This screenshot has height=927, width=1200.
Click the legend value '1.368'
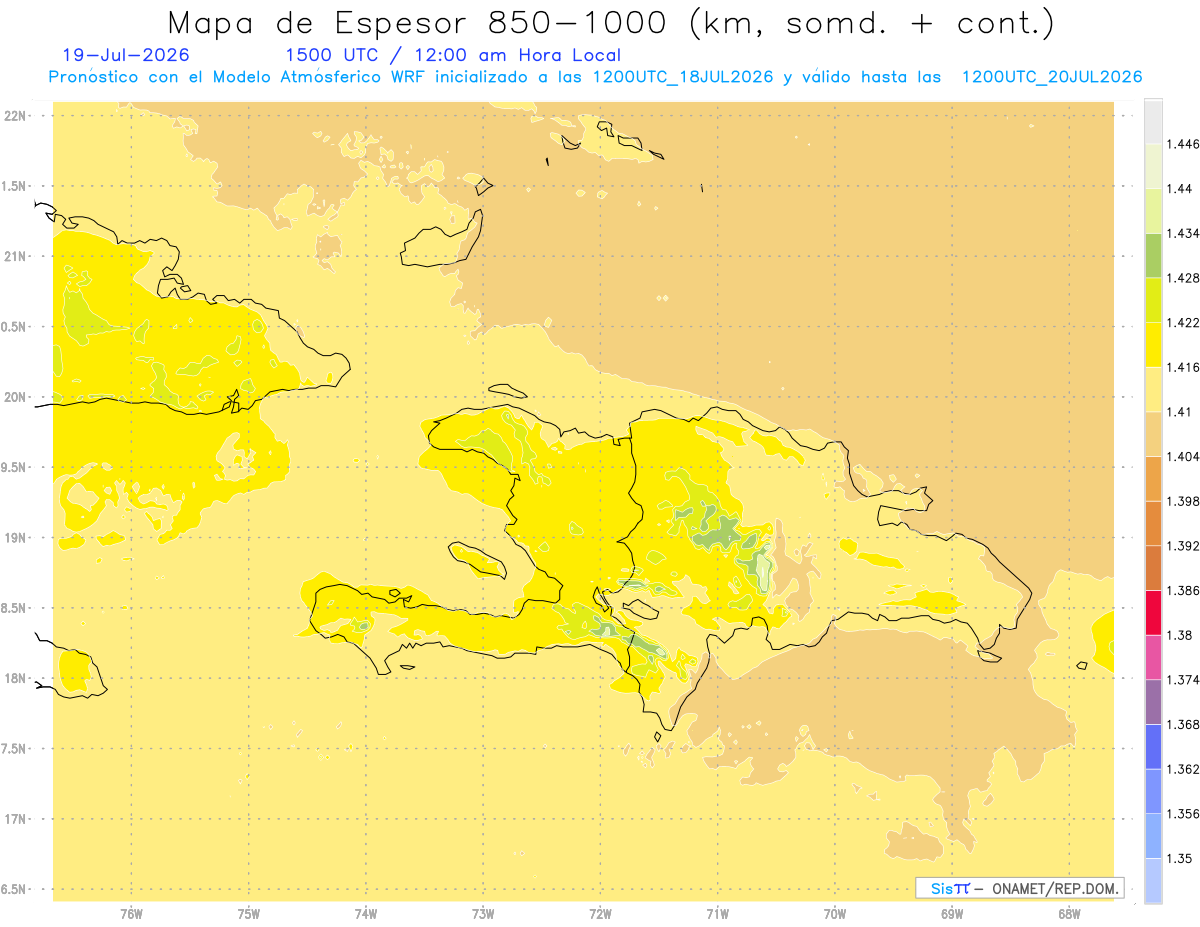1183,724
